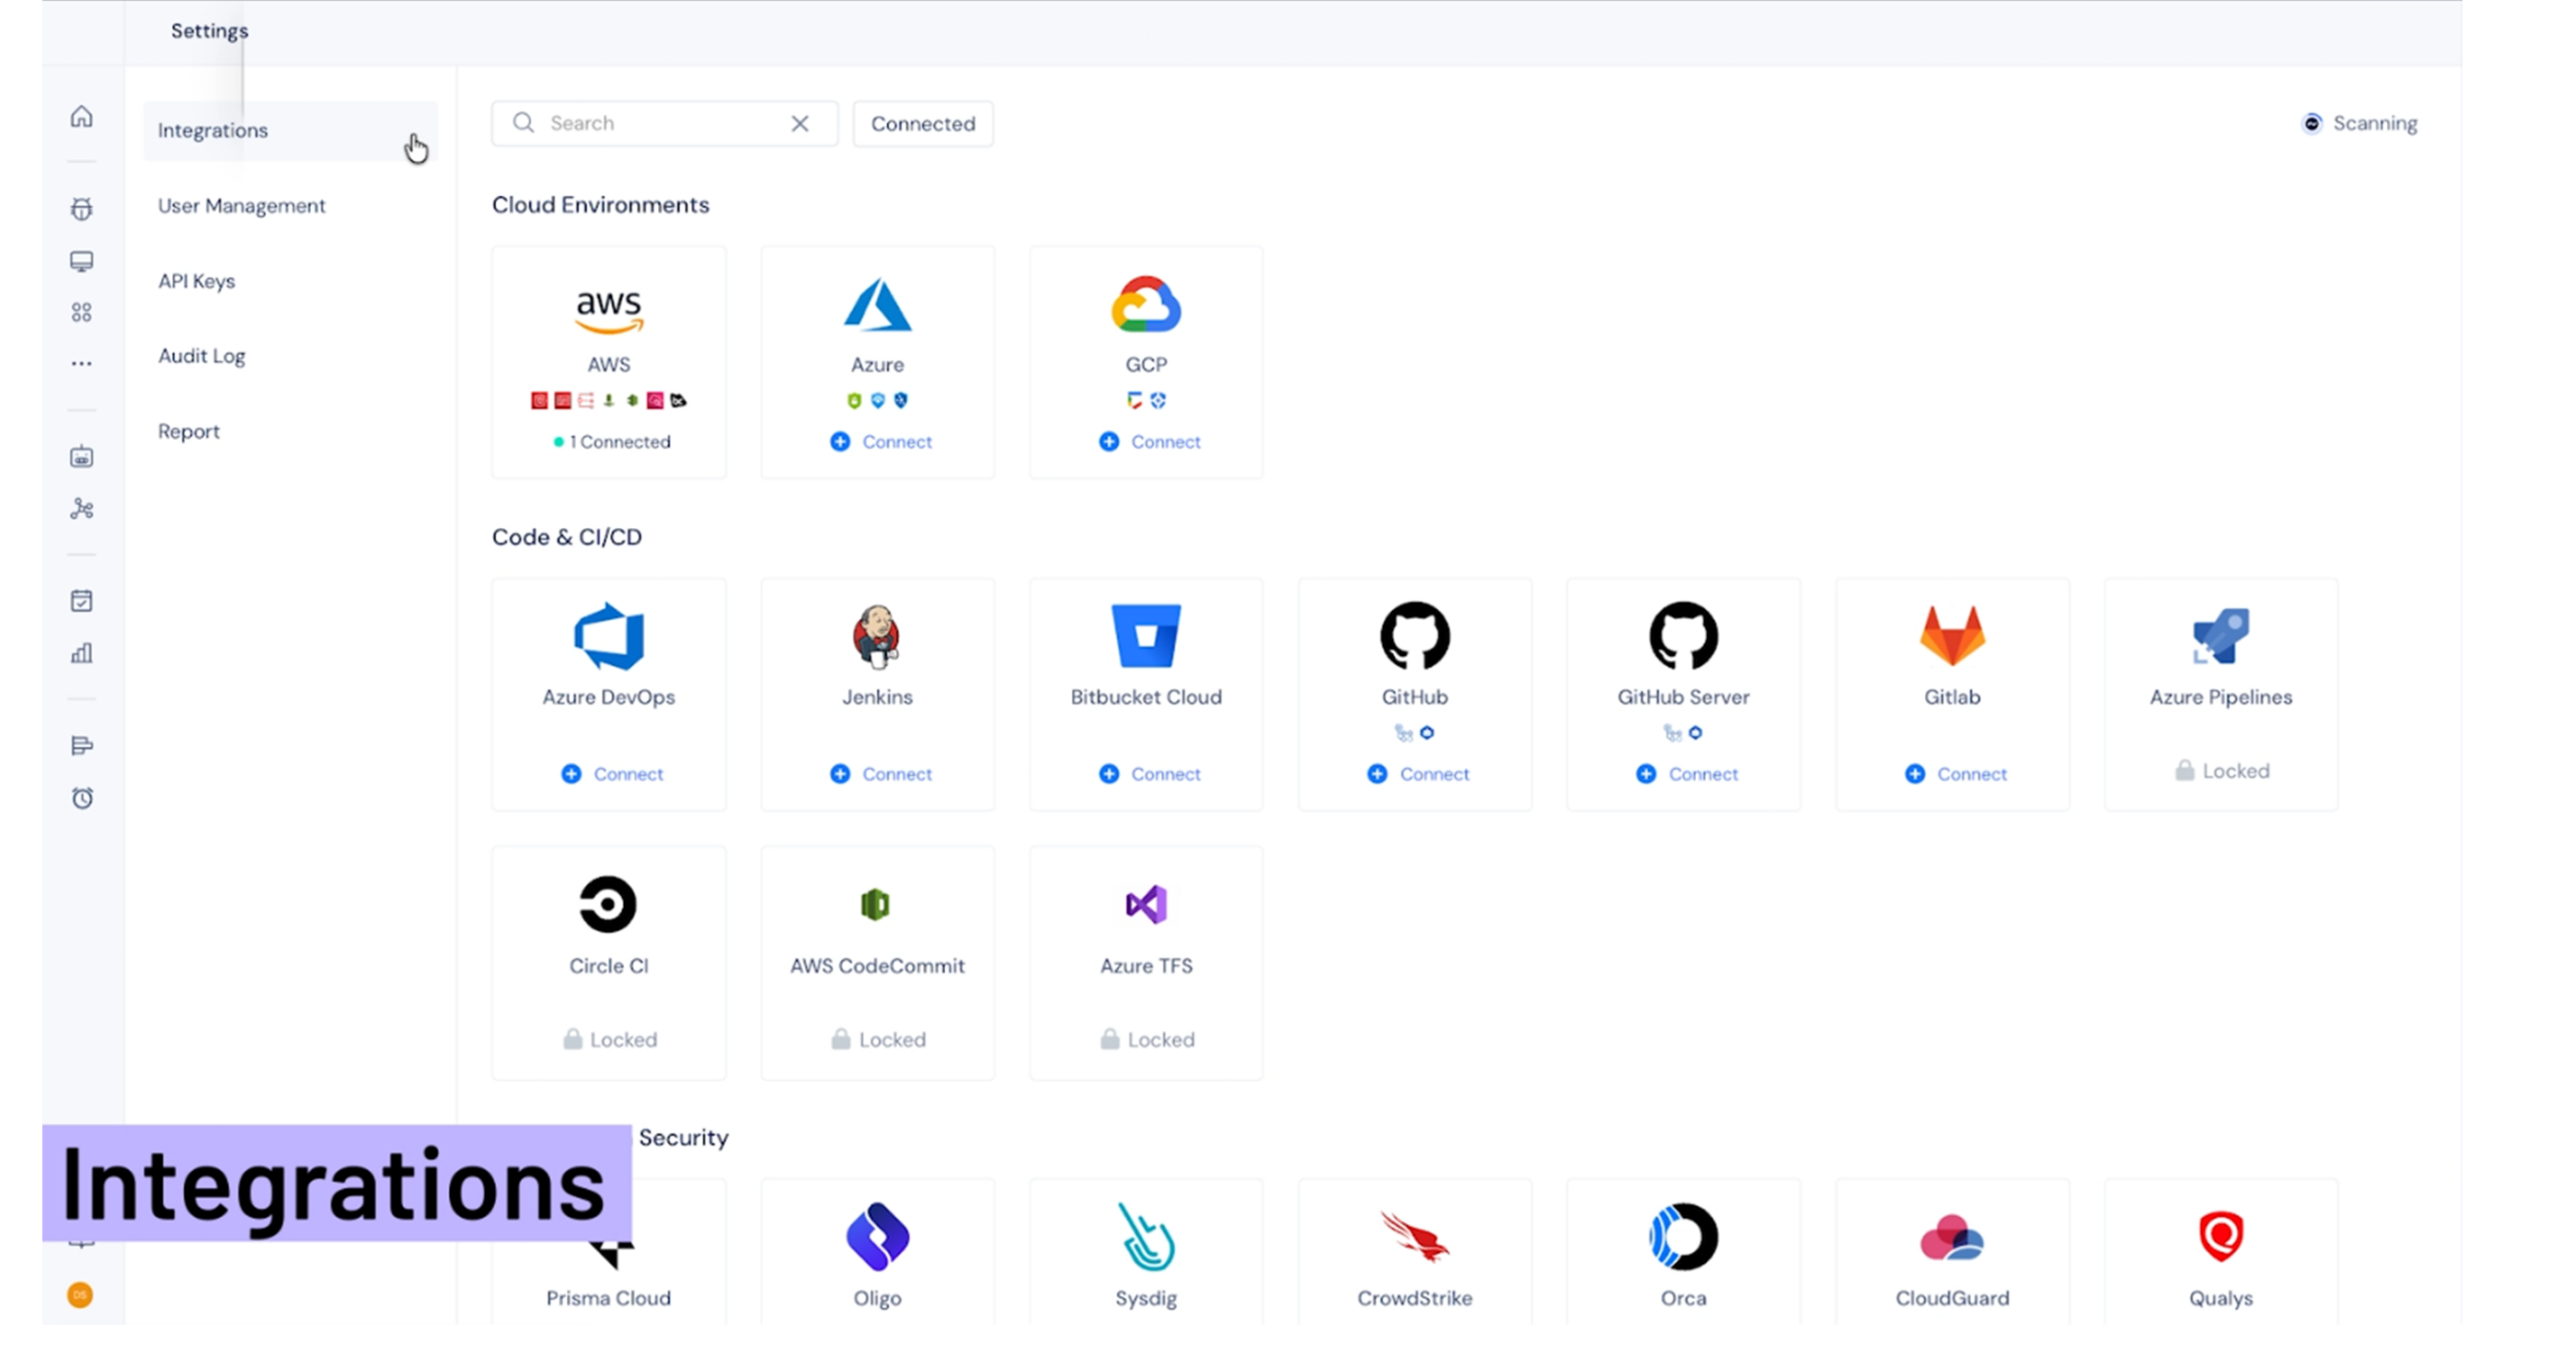Click the alarm clock sidebar icon
This screenshot has height=1367, width=2560.
pyautogui.click(x=82, y=798)
